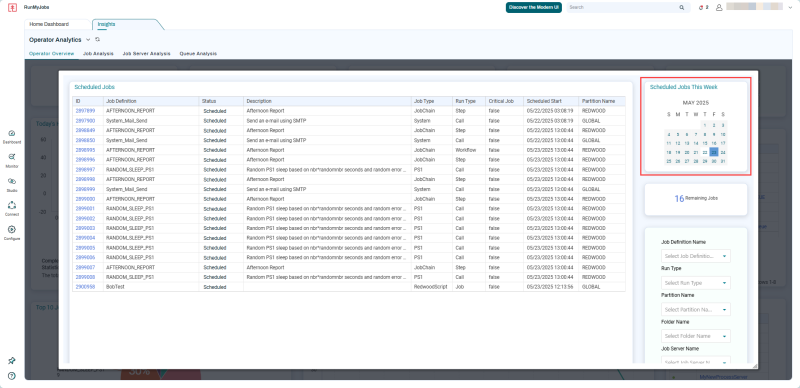The width and height of the screenshot is (800, 388).
Task: Select May 14 in the calendar
Action: click(696, 143)
